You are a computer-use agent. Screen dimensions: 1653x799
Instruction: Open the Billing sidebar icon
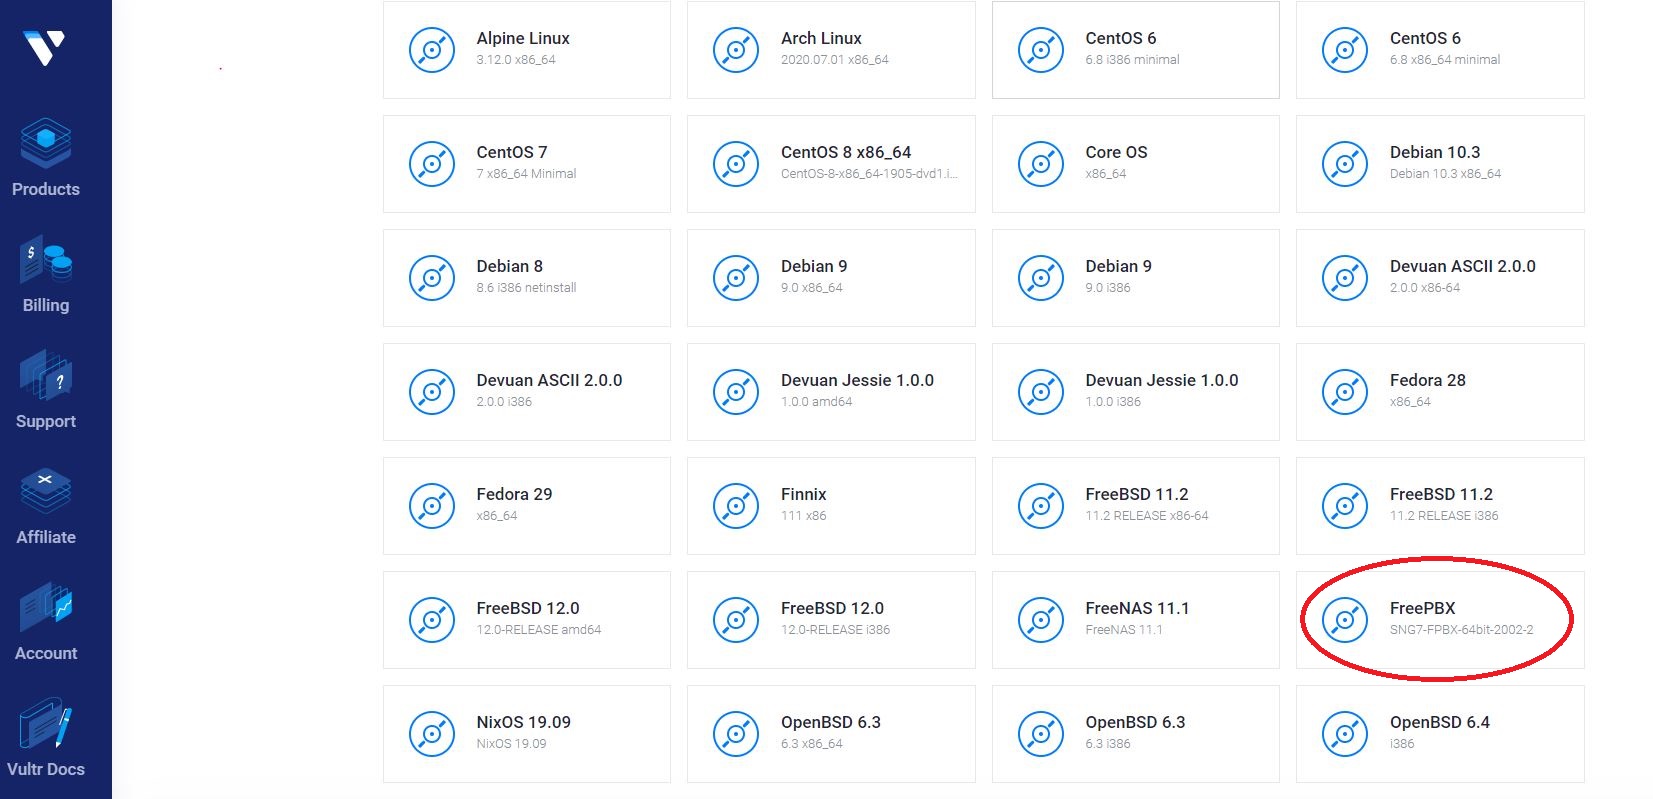pyautogui.click(x=46, y=262)
